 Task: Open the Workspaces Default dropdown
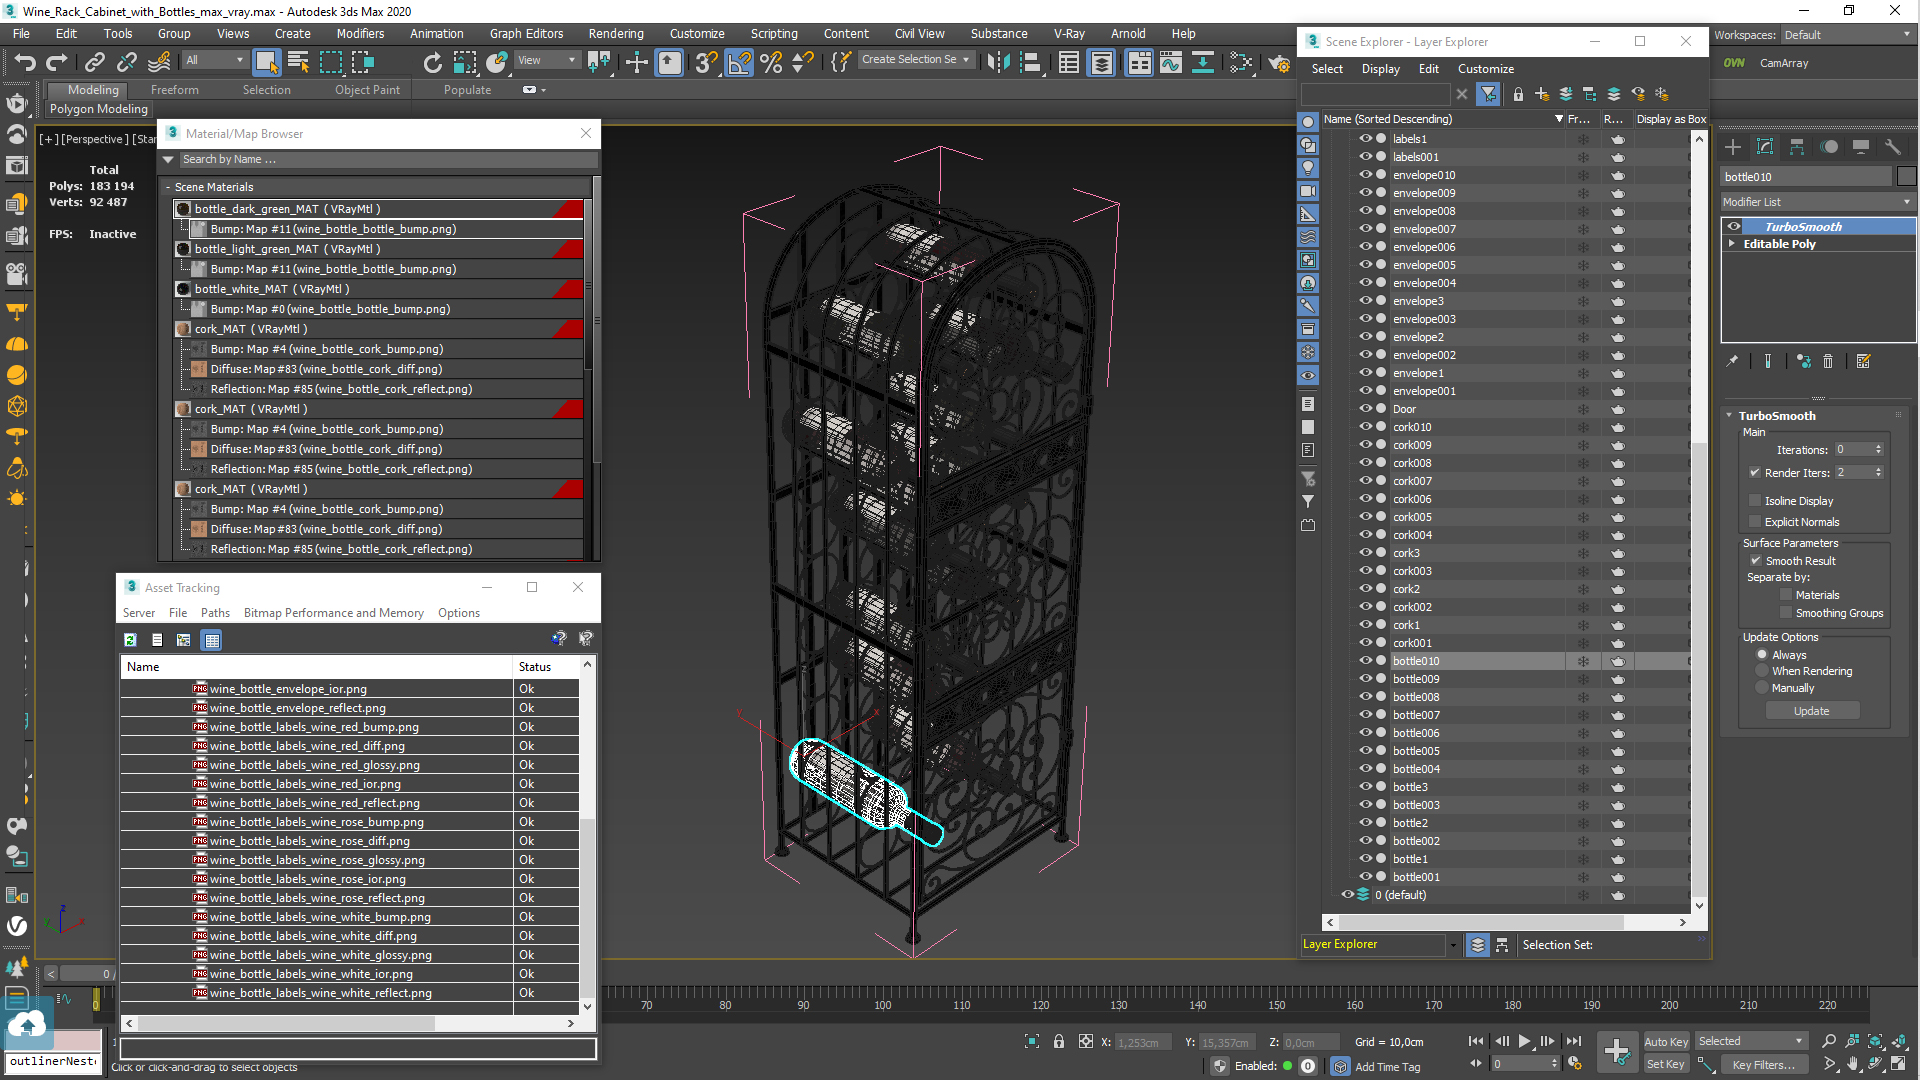coord(1847,35)
